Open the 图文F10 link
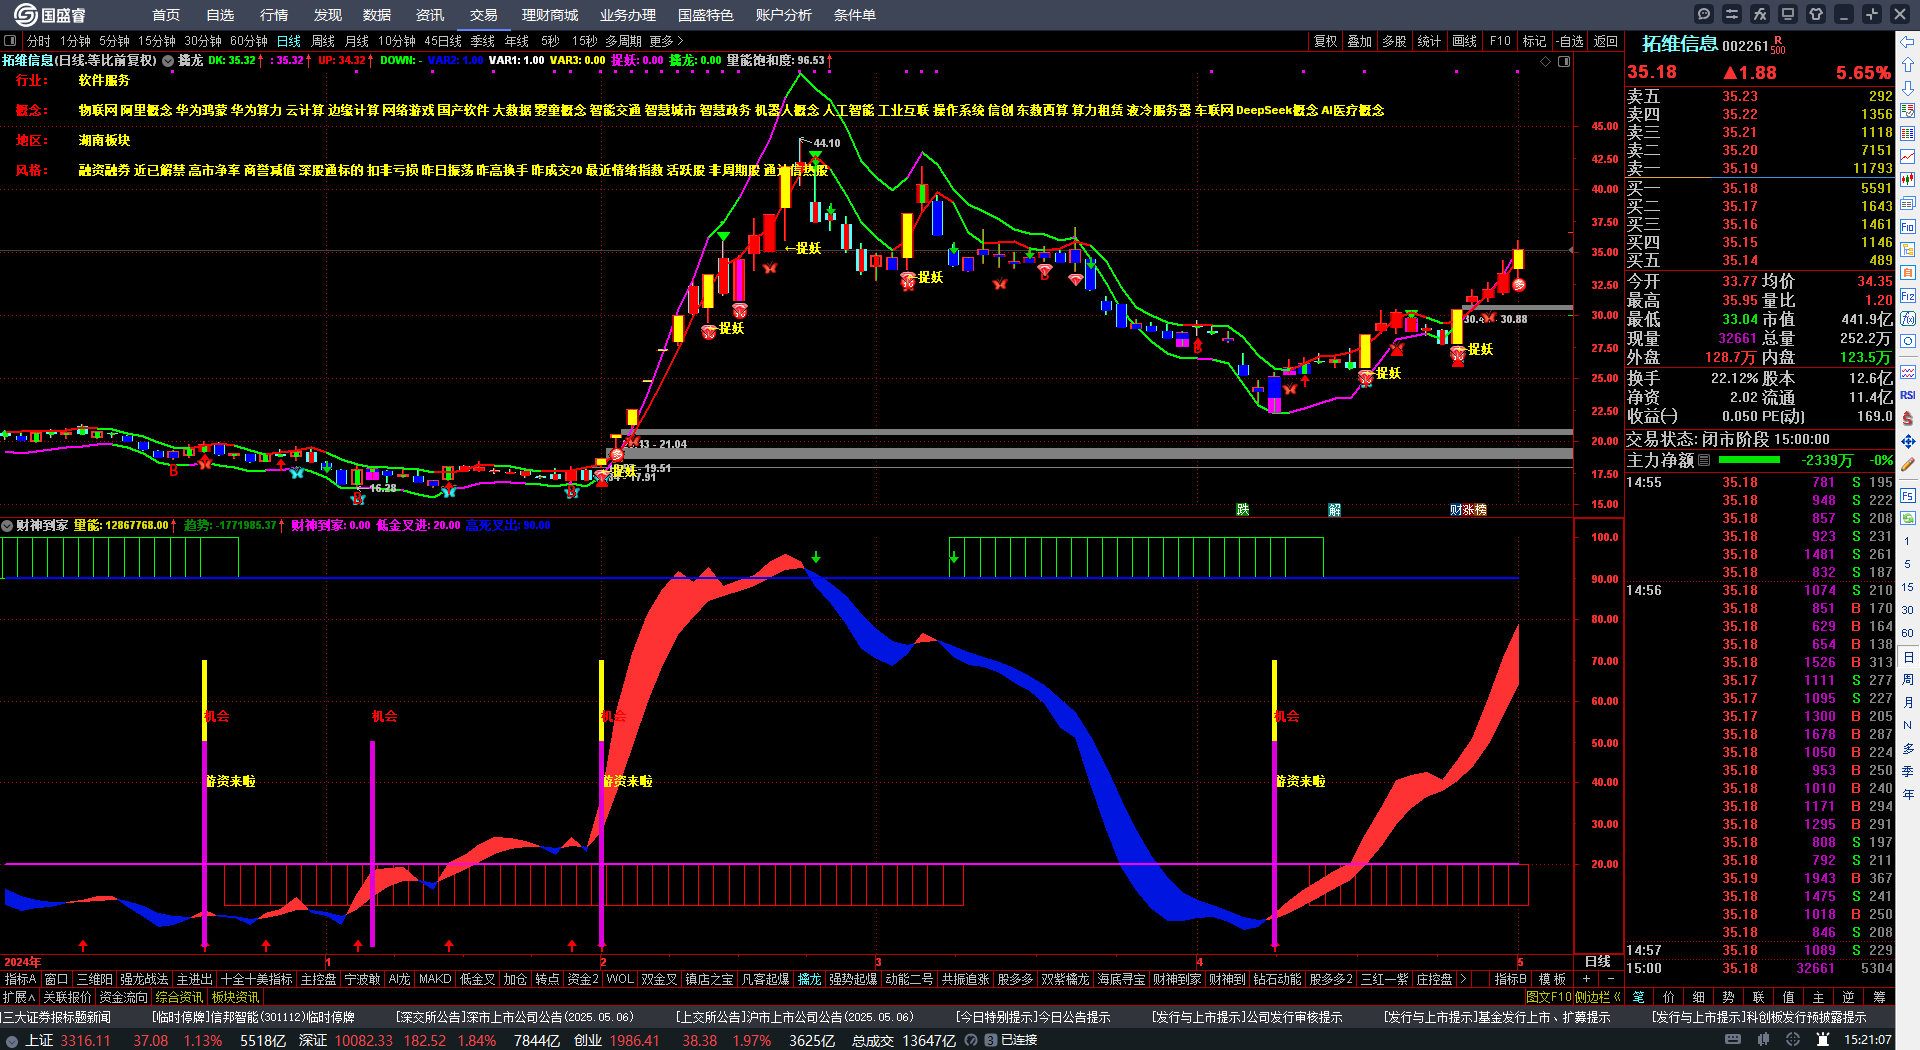 (x=1549, y=997)
